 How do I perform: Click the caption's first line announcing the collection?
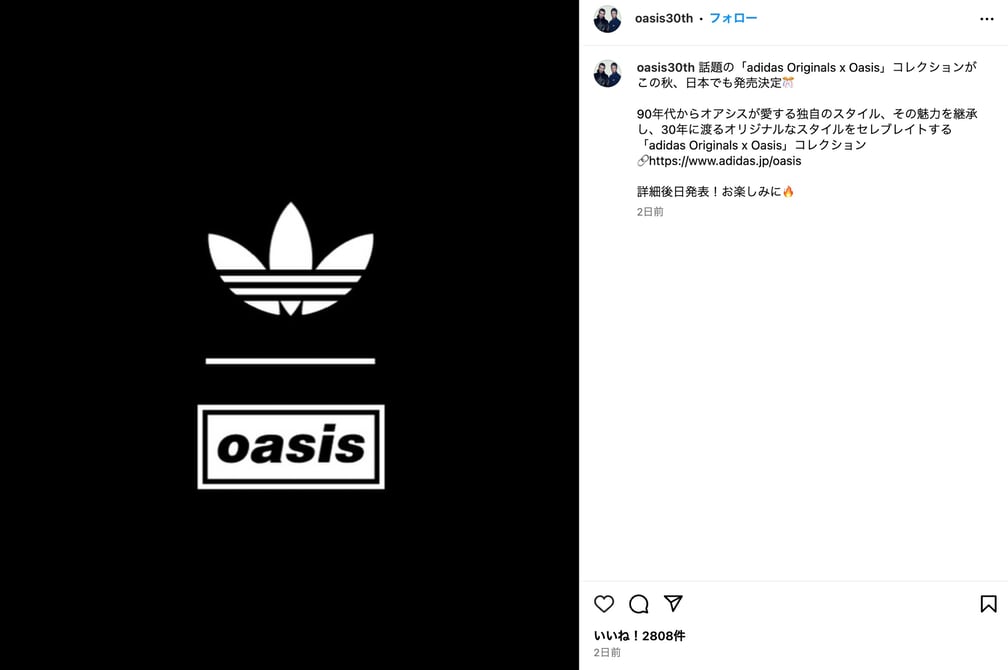click(x=837, y=67)
